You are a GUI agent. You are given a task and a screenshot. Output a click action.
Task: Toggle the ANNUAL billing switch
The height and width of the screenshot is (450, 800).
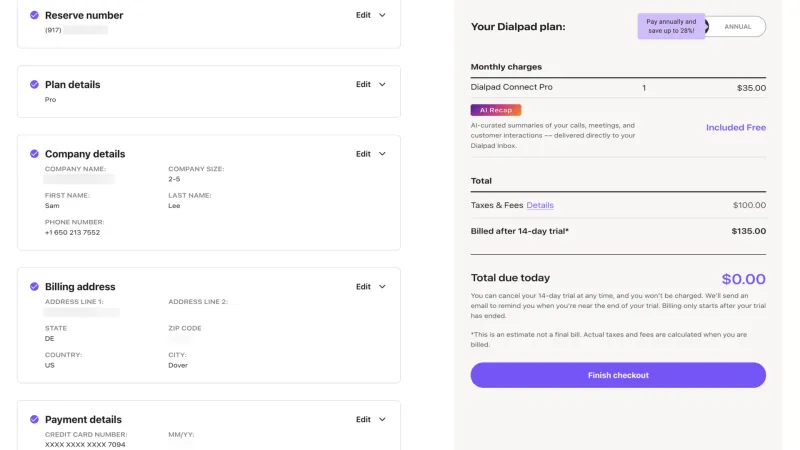[x=735, y=27]
